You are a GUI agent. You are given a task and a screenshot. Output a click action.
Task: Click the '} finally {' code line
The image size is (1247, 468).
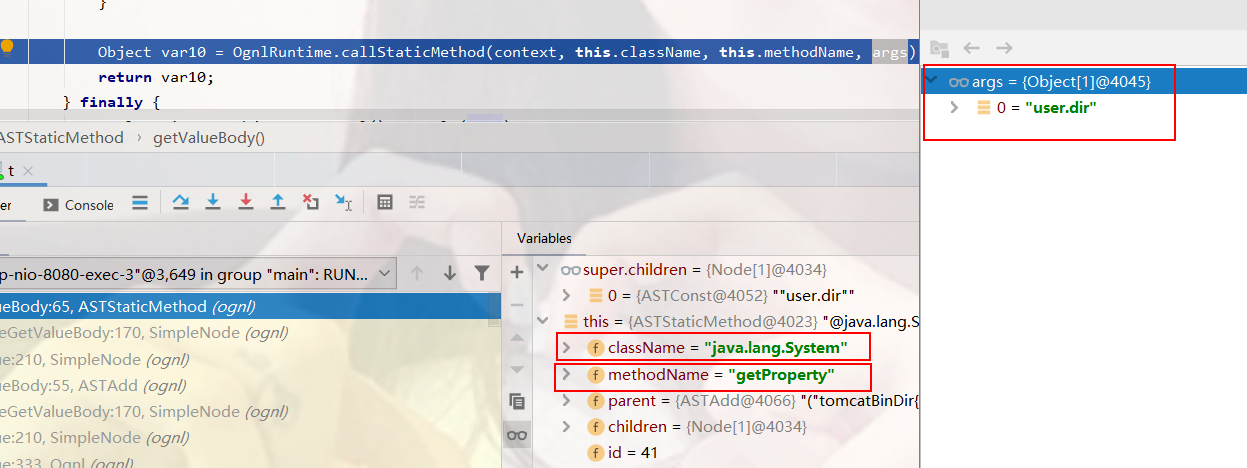point(111,102)
